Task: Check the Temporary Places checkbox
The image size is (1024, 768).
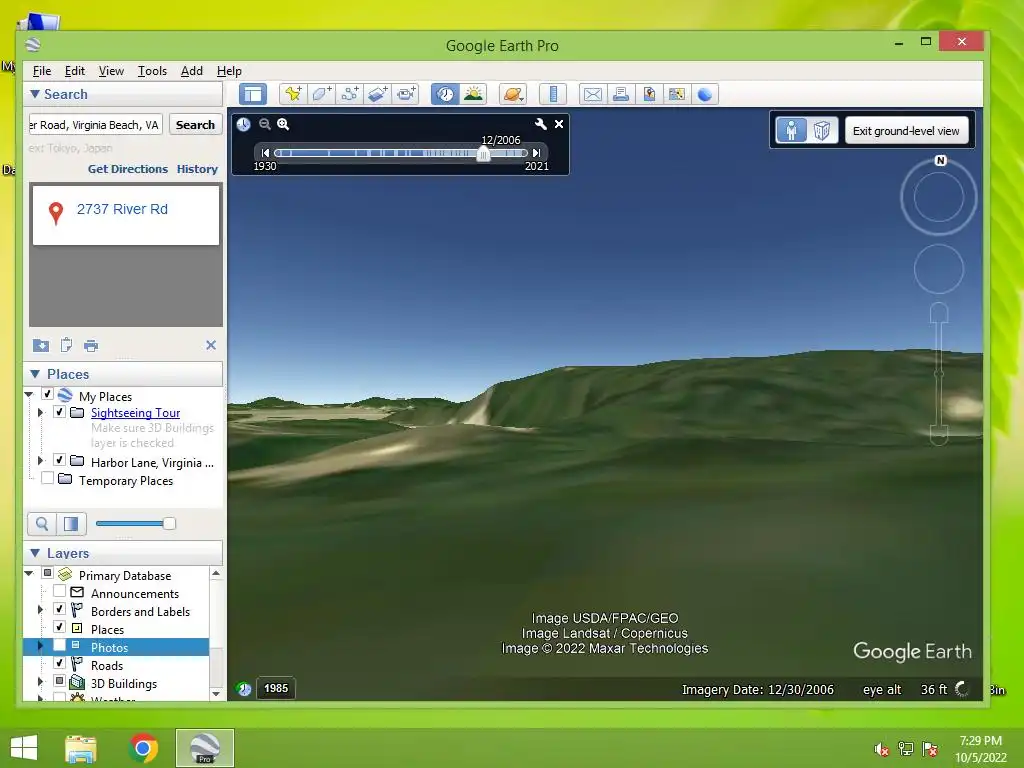Action: (x=47, y=478)
